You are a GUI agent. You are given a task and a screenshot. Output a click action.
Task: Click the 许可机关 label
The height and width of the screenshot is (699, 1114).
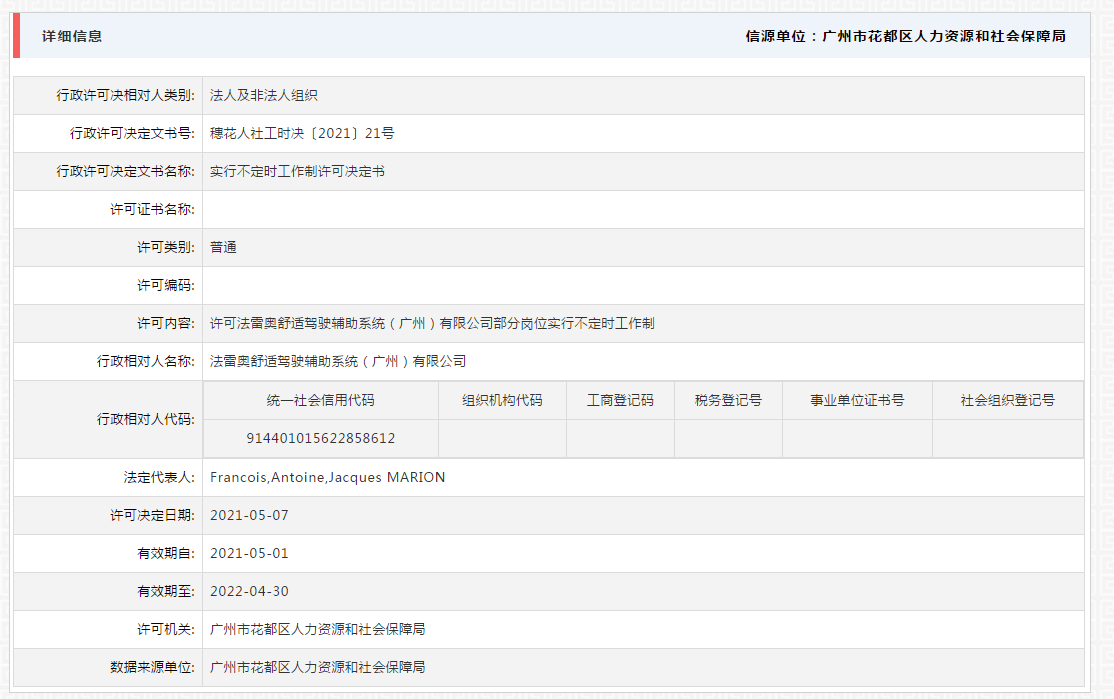166,629
